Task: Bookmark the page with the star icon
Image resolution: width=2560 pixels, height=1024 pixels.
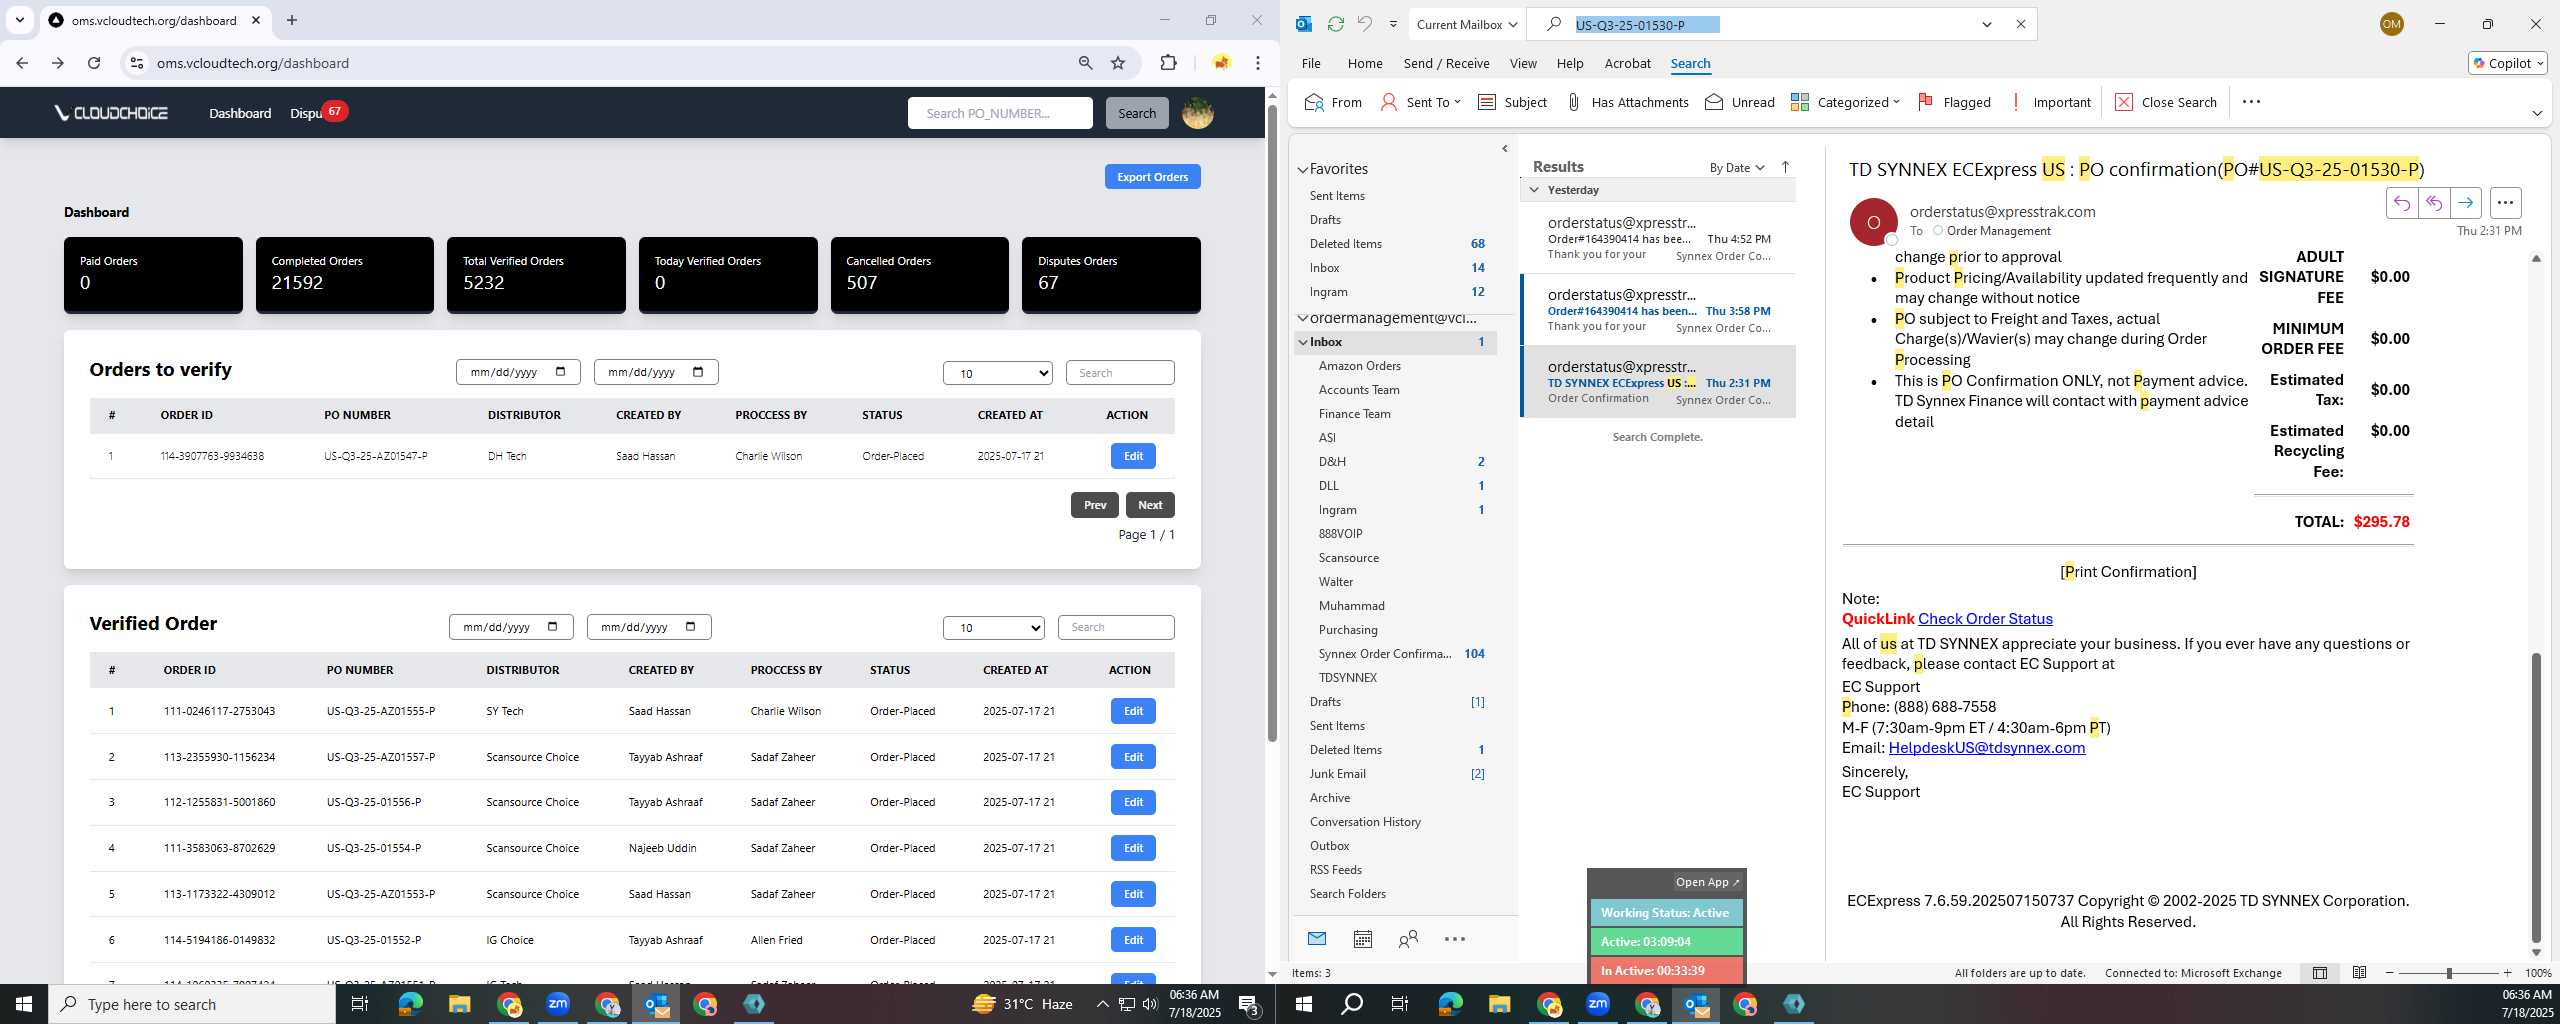Action: 1118,63
